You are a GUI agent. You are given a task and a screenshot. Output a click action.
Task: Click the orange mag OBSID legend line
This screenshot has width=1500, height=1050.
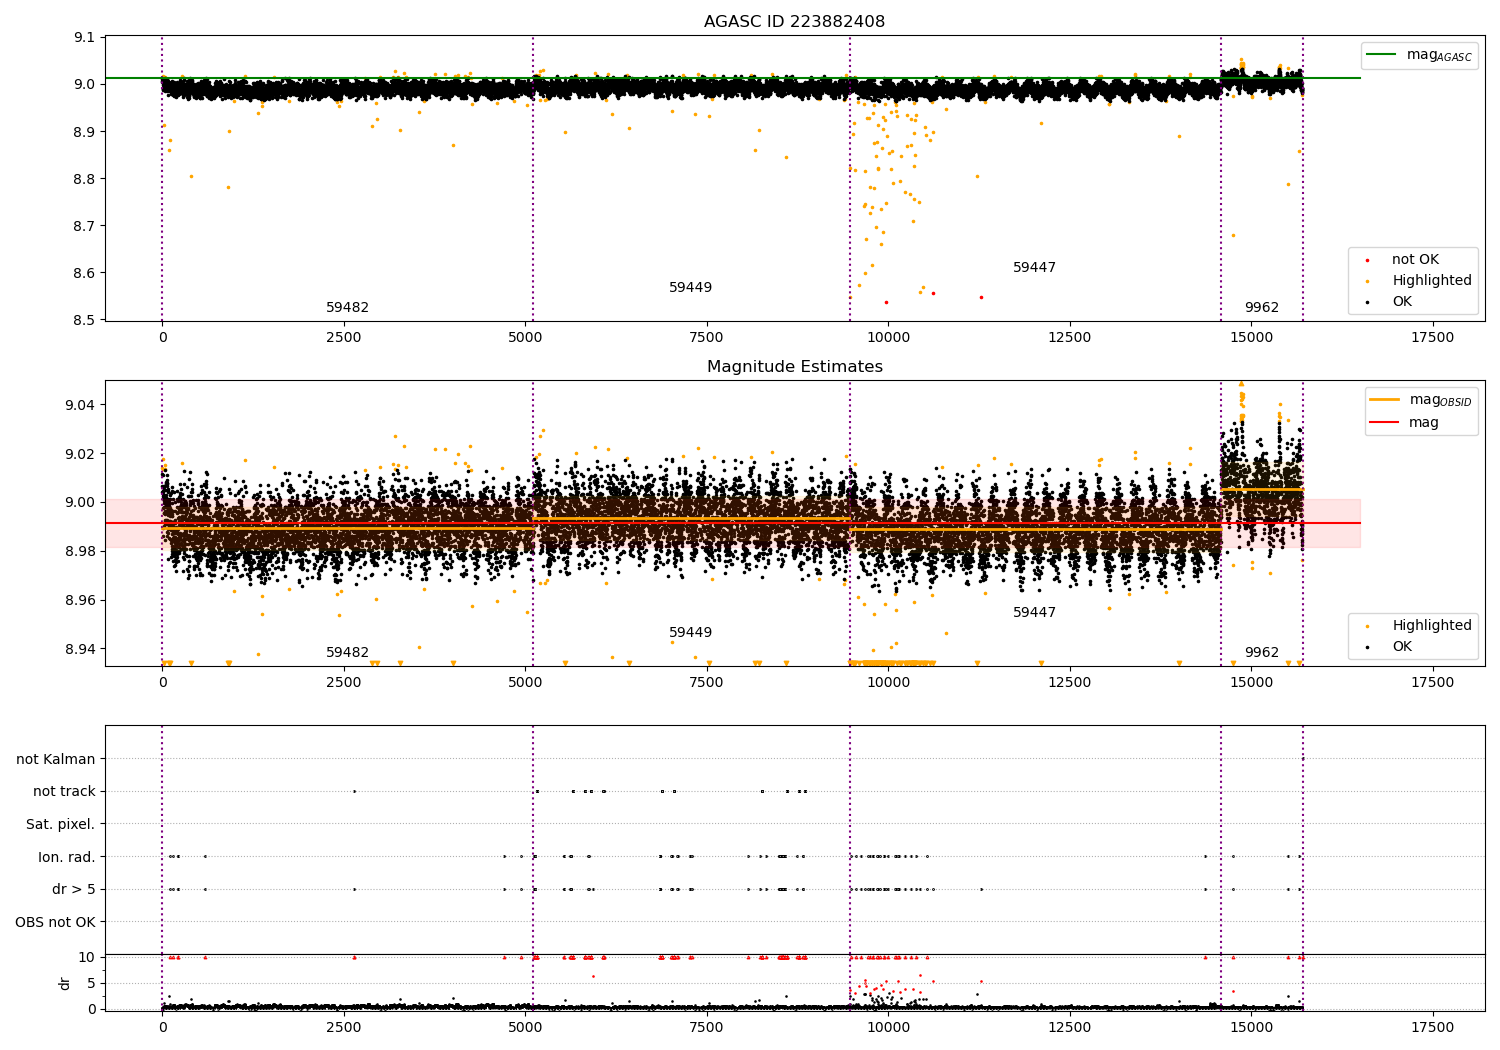coord(1385,399)
